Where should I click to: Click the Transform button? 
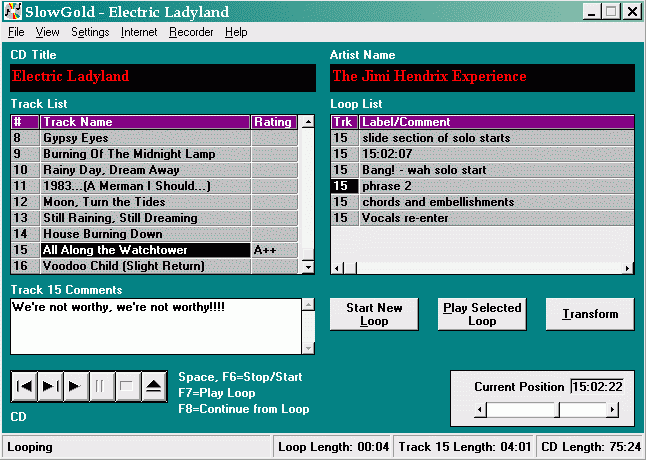click(590, 314)
